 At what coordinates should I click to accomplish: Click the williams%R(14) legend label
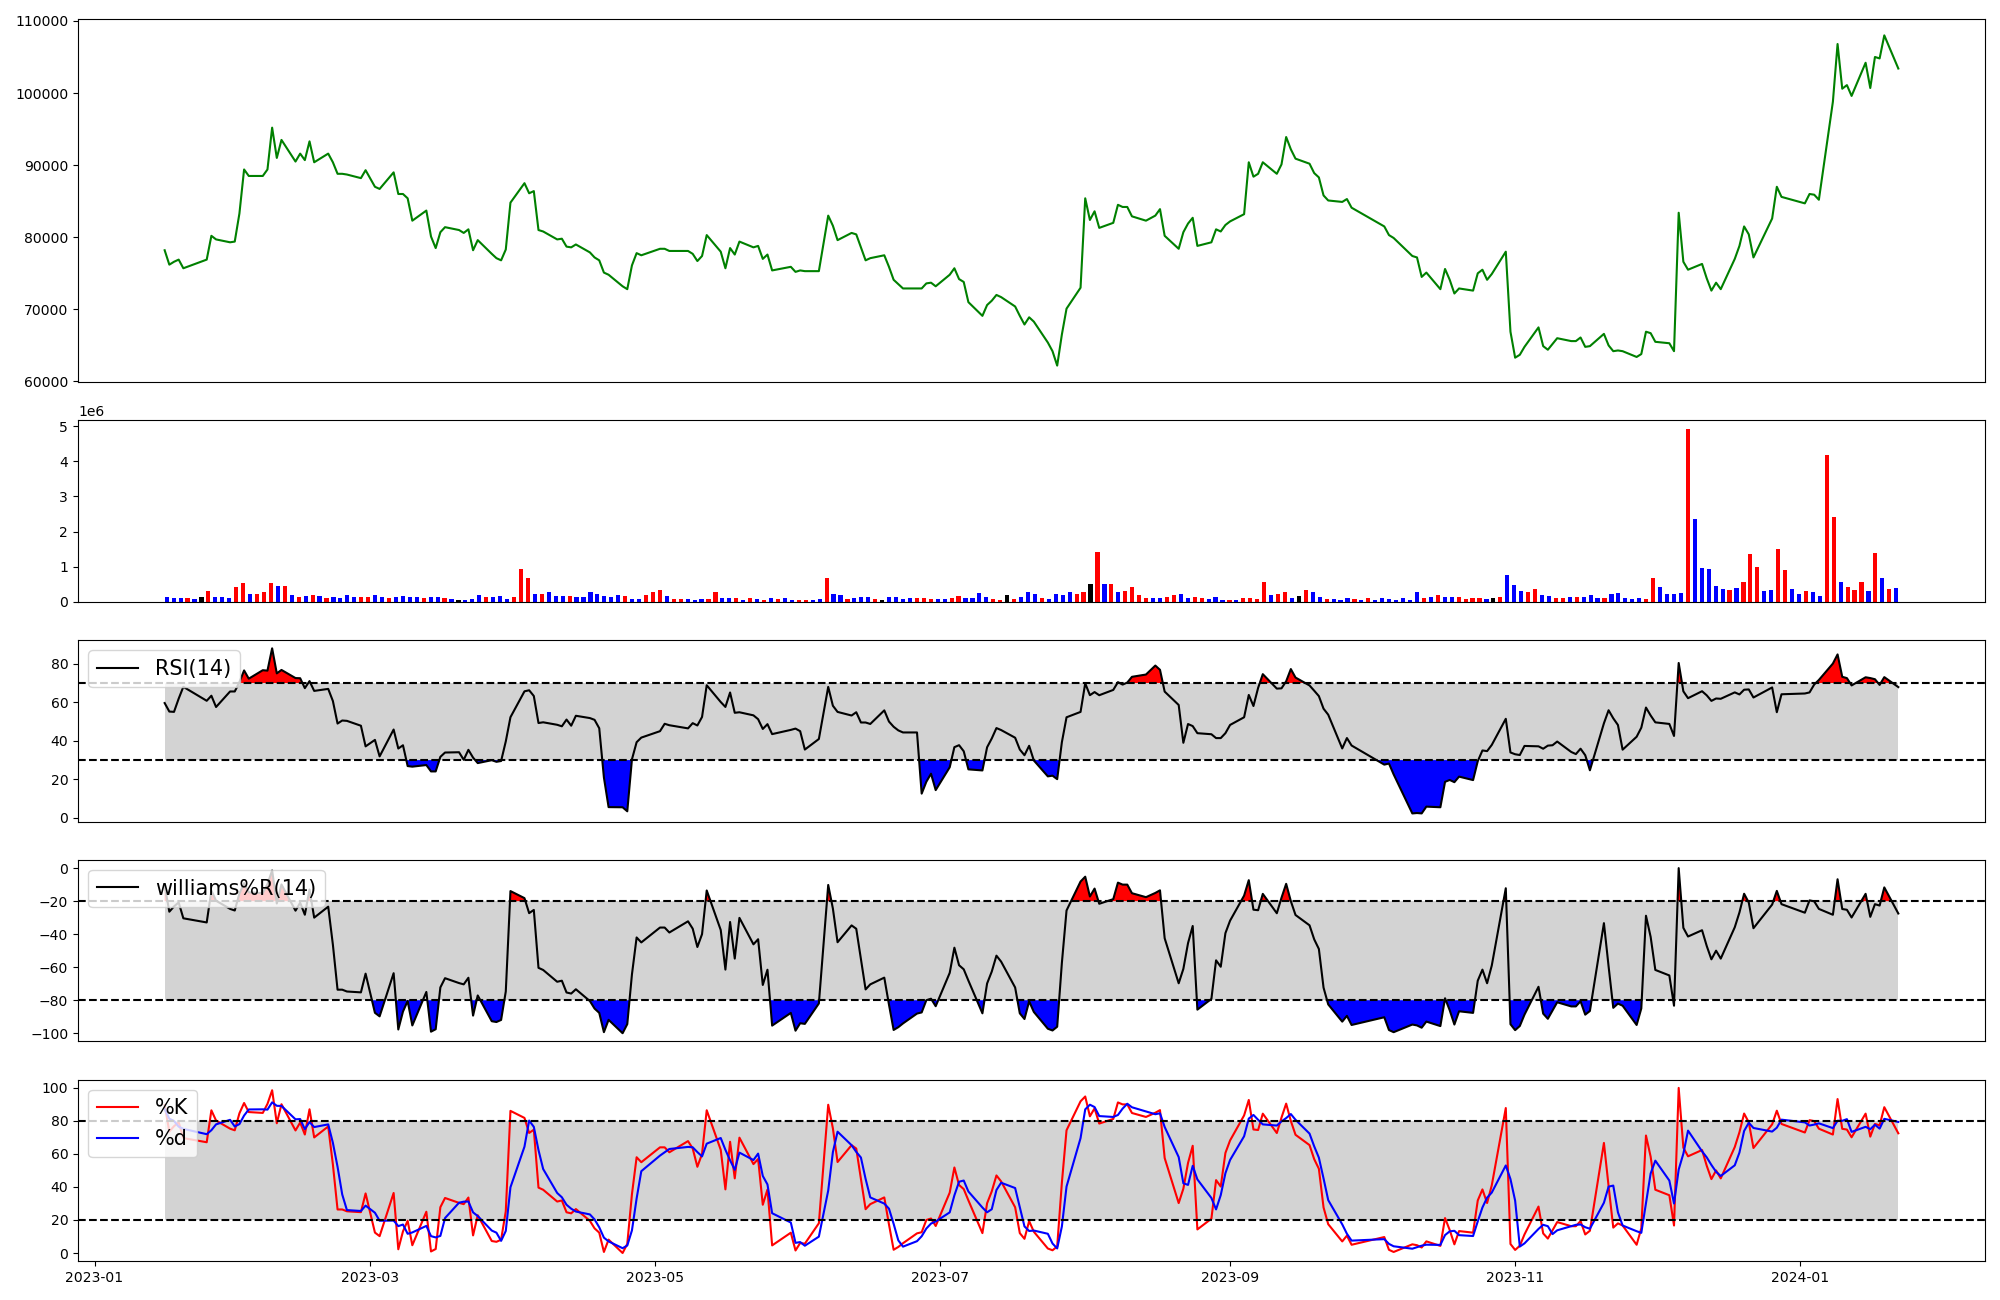pyautogui.click(x=235, y=888)
